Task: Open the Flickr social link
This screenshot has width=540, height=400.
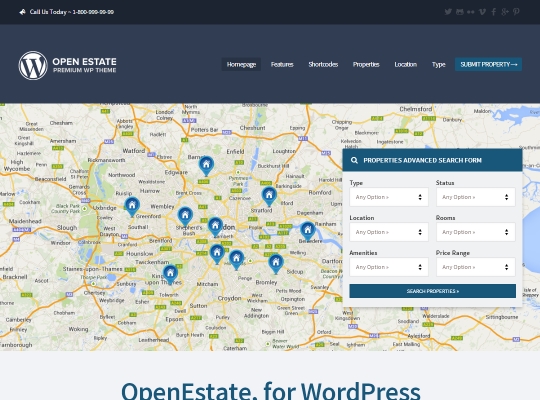Action: (x=471, y=12)
